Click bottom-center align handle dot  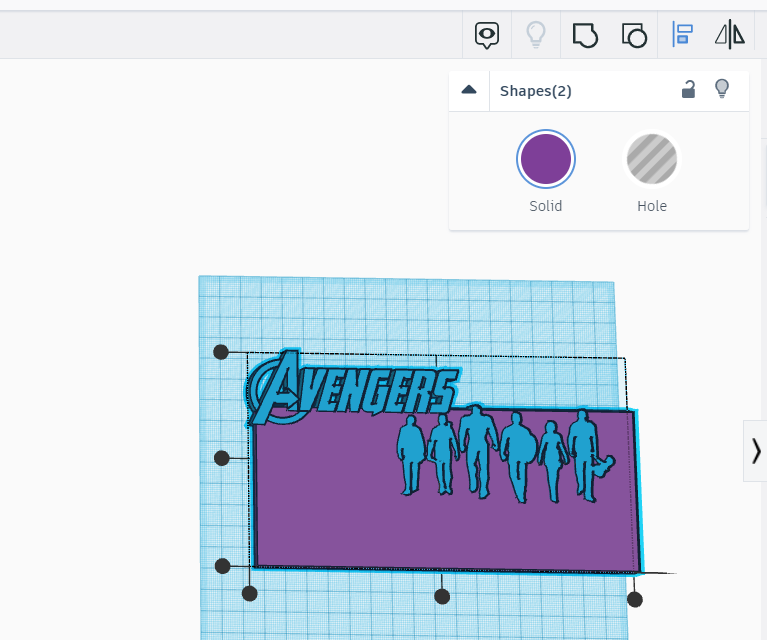[x=442, y=596]
